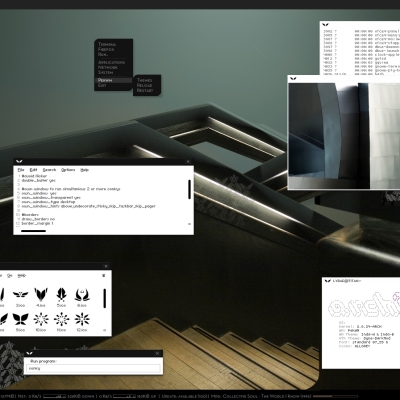The height and width of the screenshot is (400, 400).
Task: Click the text editor horizontal scrollbar
Action: pyautogui.click(x=33, y=231)
